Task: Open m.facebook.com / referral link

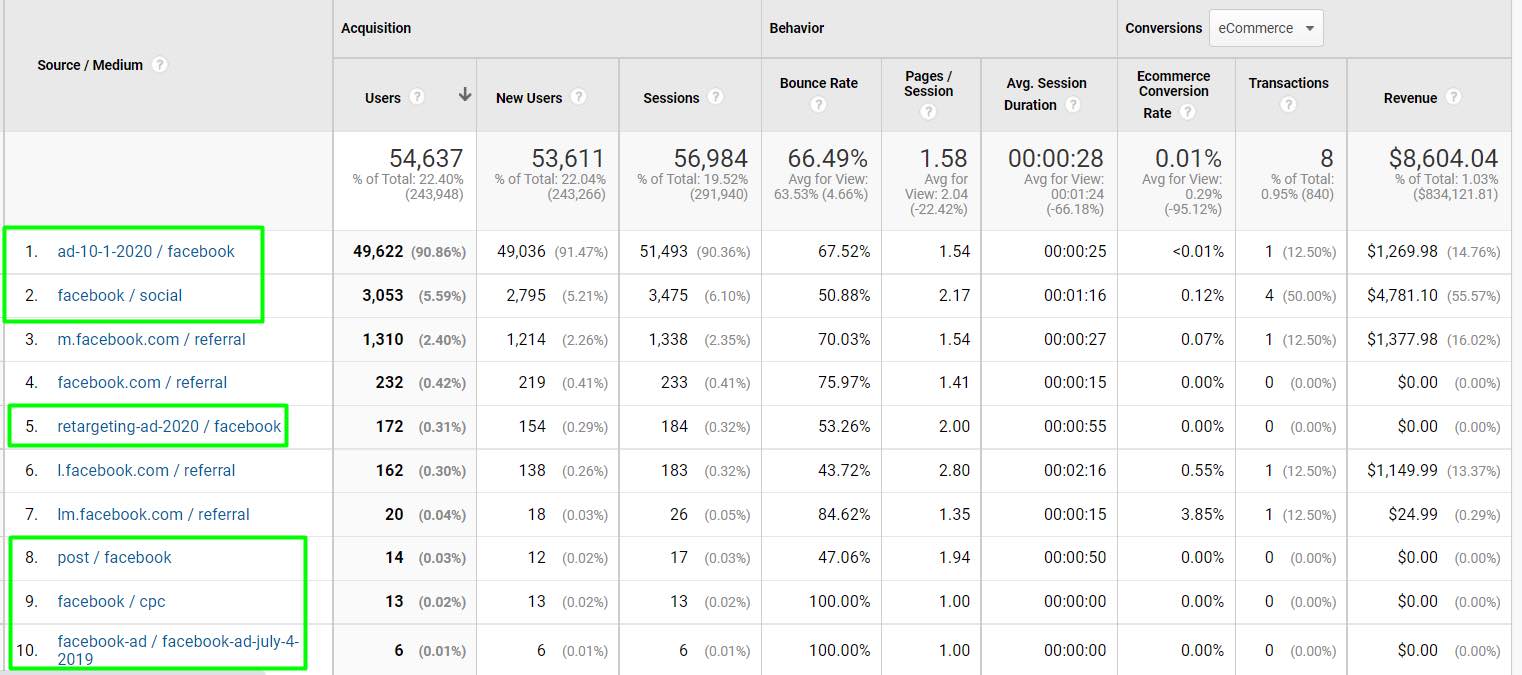Action: coord(151,339)
